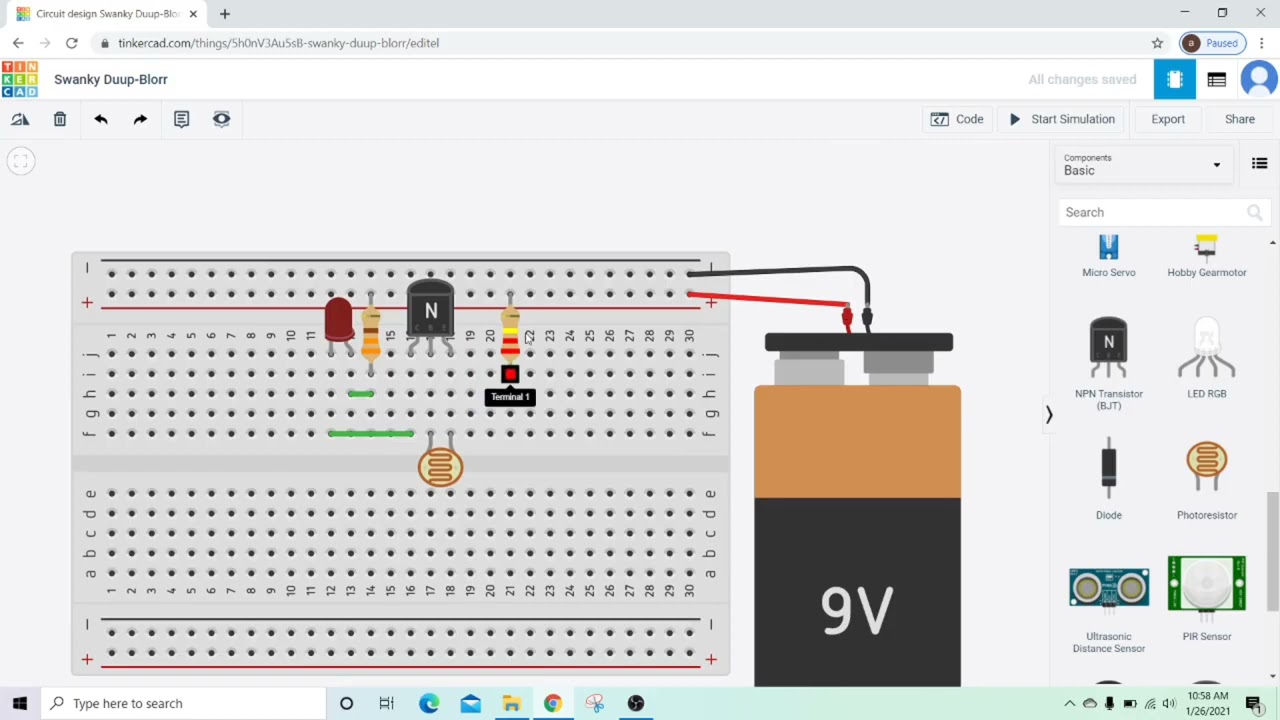Screen dimensions: 1280x720
Task: Select the Ultrasonic Distance Sensor component
Action: click(x=1108, y=610)
